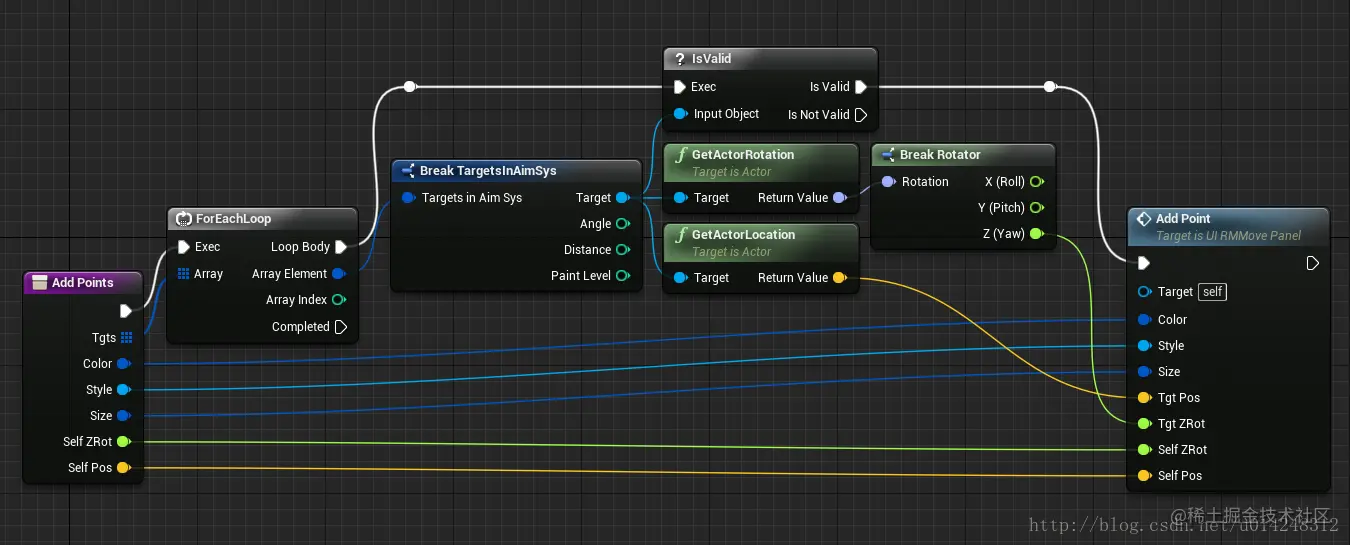The height and width of the screenshot is (545, 1350).
Task: Click 'Target is Actor' under GetActorRotation
Action: pos(732,172)
